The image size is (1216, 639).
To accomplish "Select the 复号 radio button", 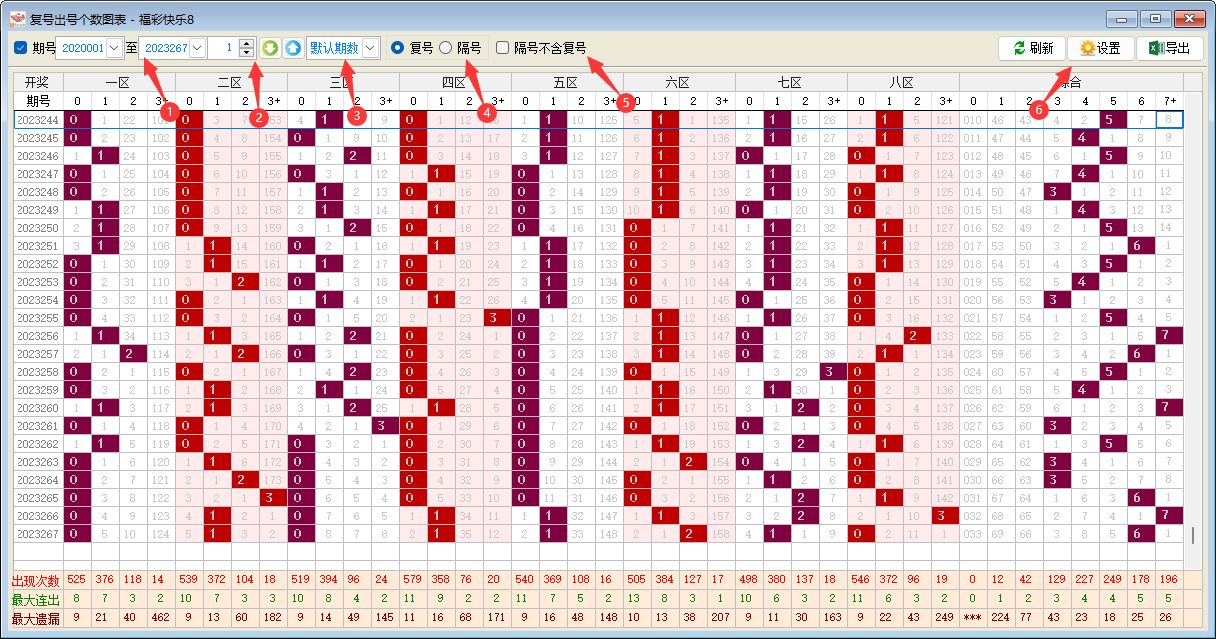I will 398,48.
